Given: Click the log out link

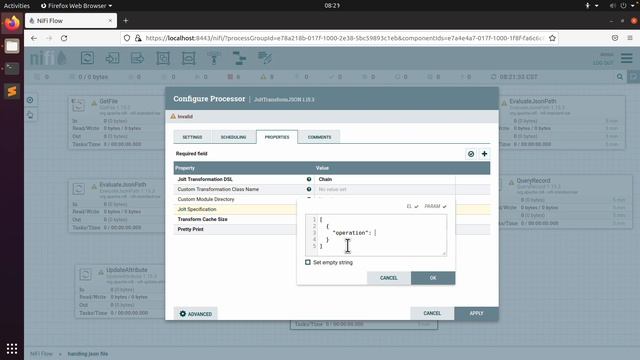Looking at the screenshot, I should click(603, 63).
